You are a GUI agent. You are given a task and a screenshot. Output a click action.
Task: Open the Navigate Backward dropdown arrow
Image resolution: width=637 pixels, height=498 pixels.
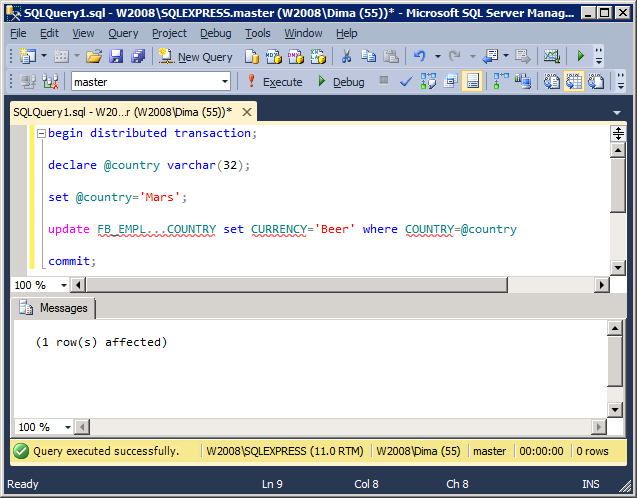pyautogui.click(x=506, y=56)
